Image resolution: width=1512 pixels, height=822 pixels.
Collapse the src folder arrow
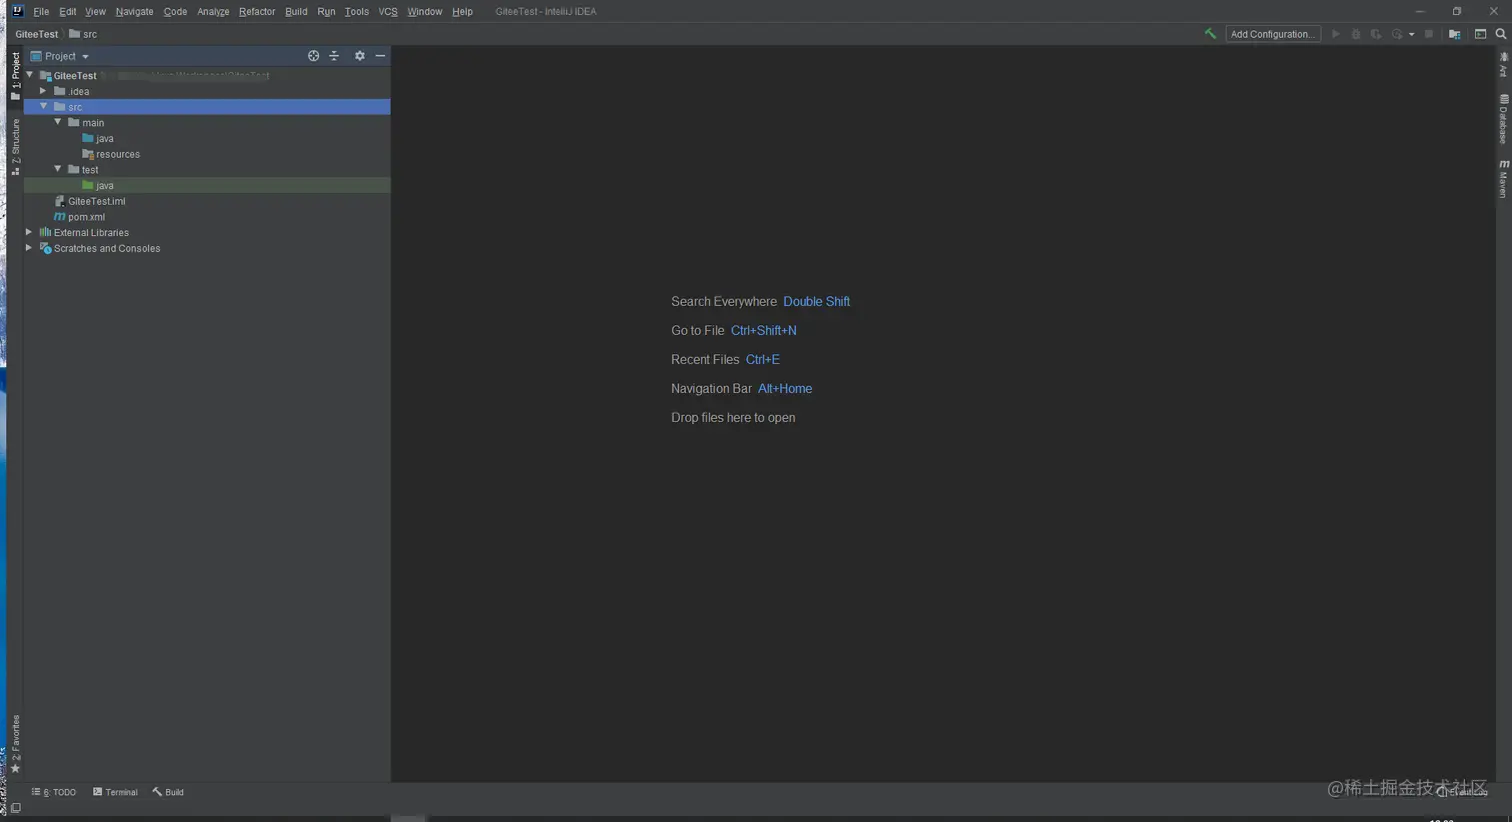tap(43, 106)
